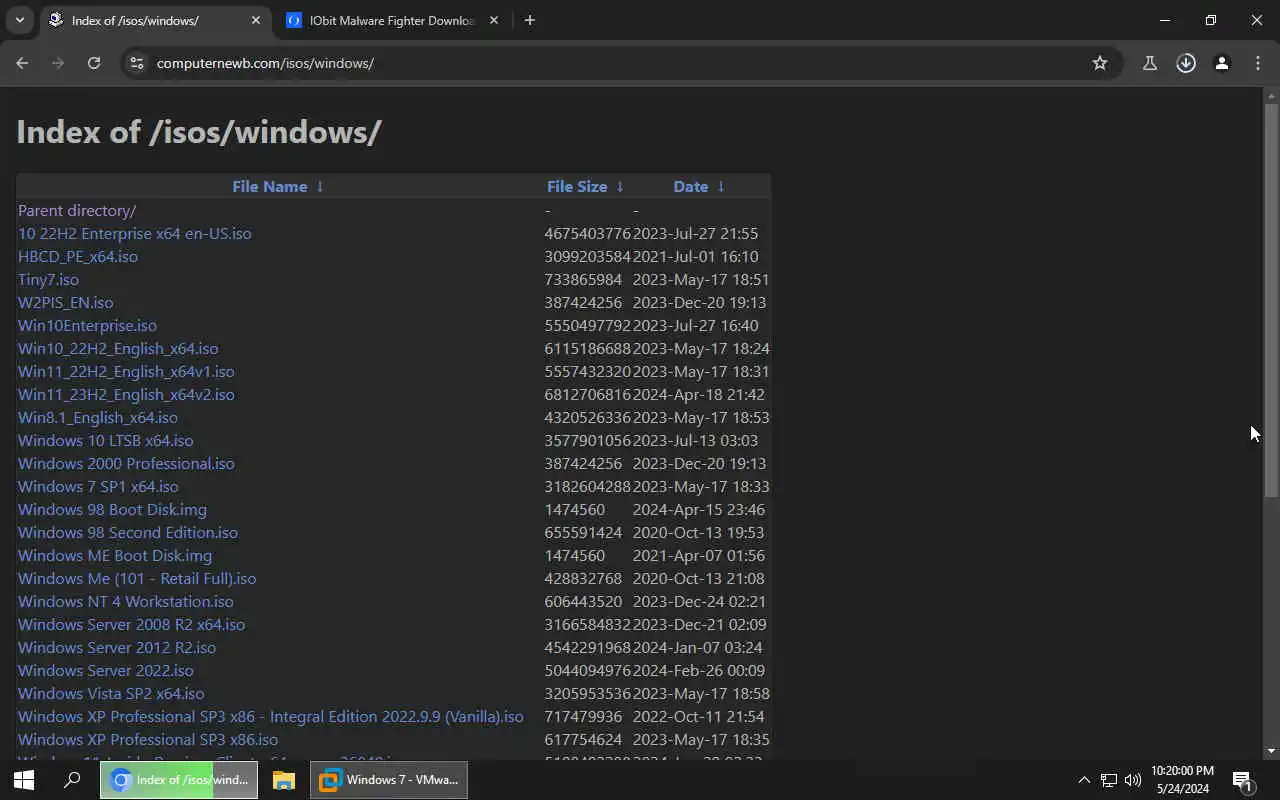Download W2PIS_EN.iso
The height and width of the screenshot is (800, 1280).
65,302
